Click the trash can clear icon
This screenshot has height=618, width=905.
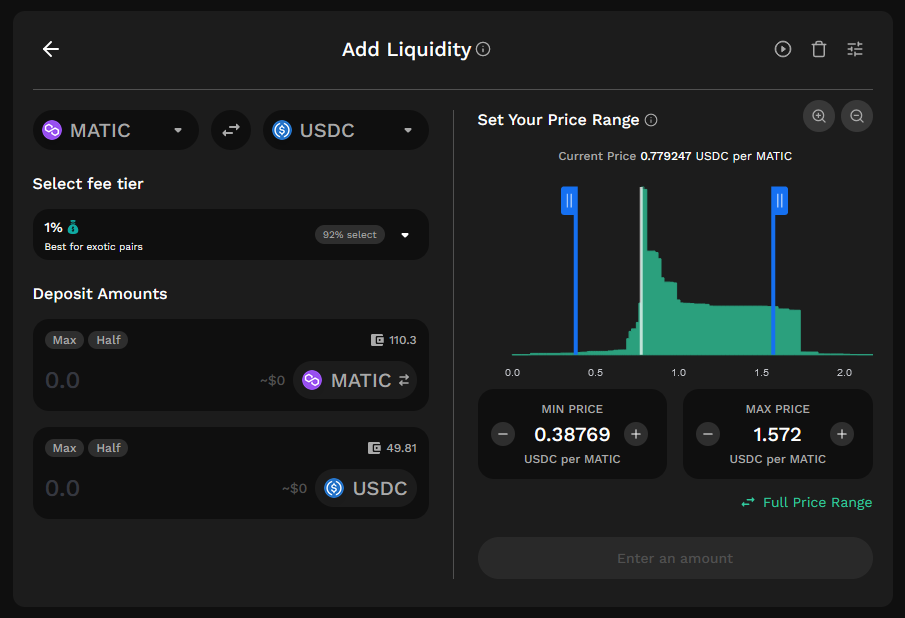coord(818,49)
